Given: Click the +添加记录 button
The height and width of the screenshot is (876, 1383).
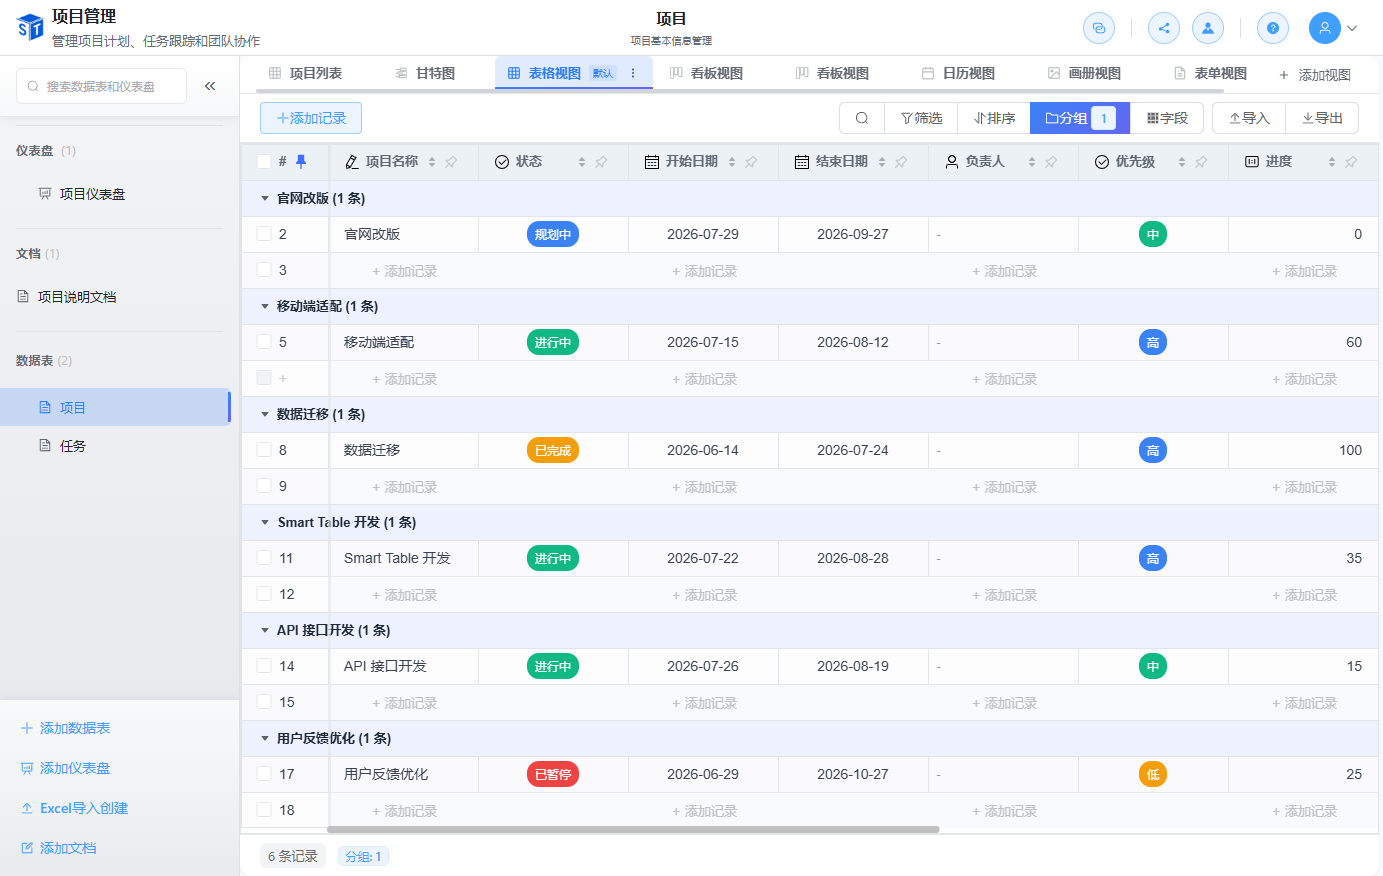Looking at the screenshot, I should (x=311, y=118).
